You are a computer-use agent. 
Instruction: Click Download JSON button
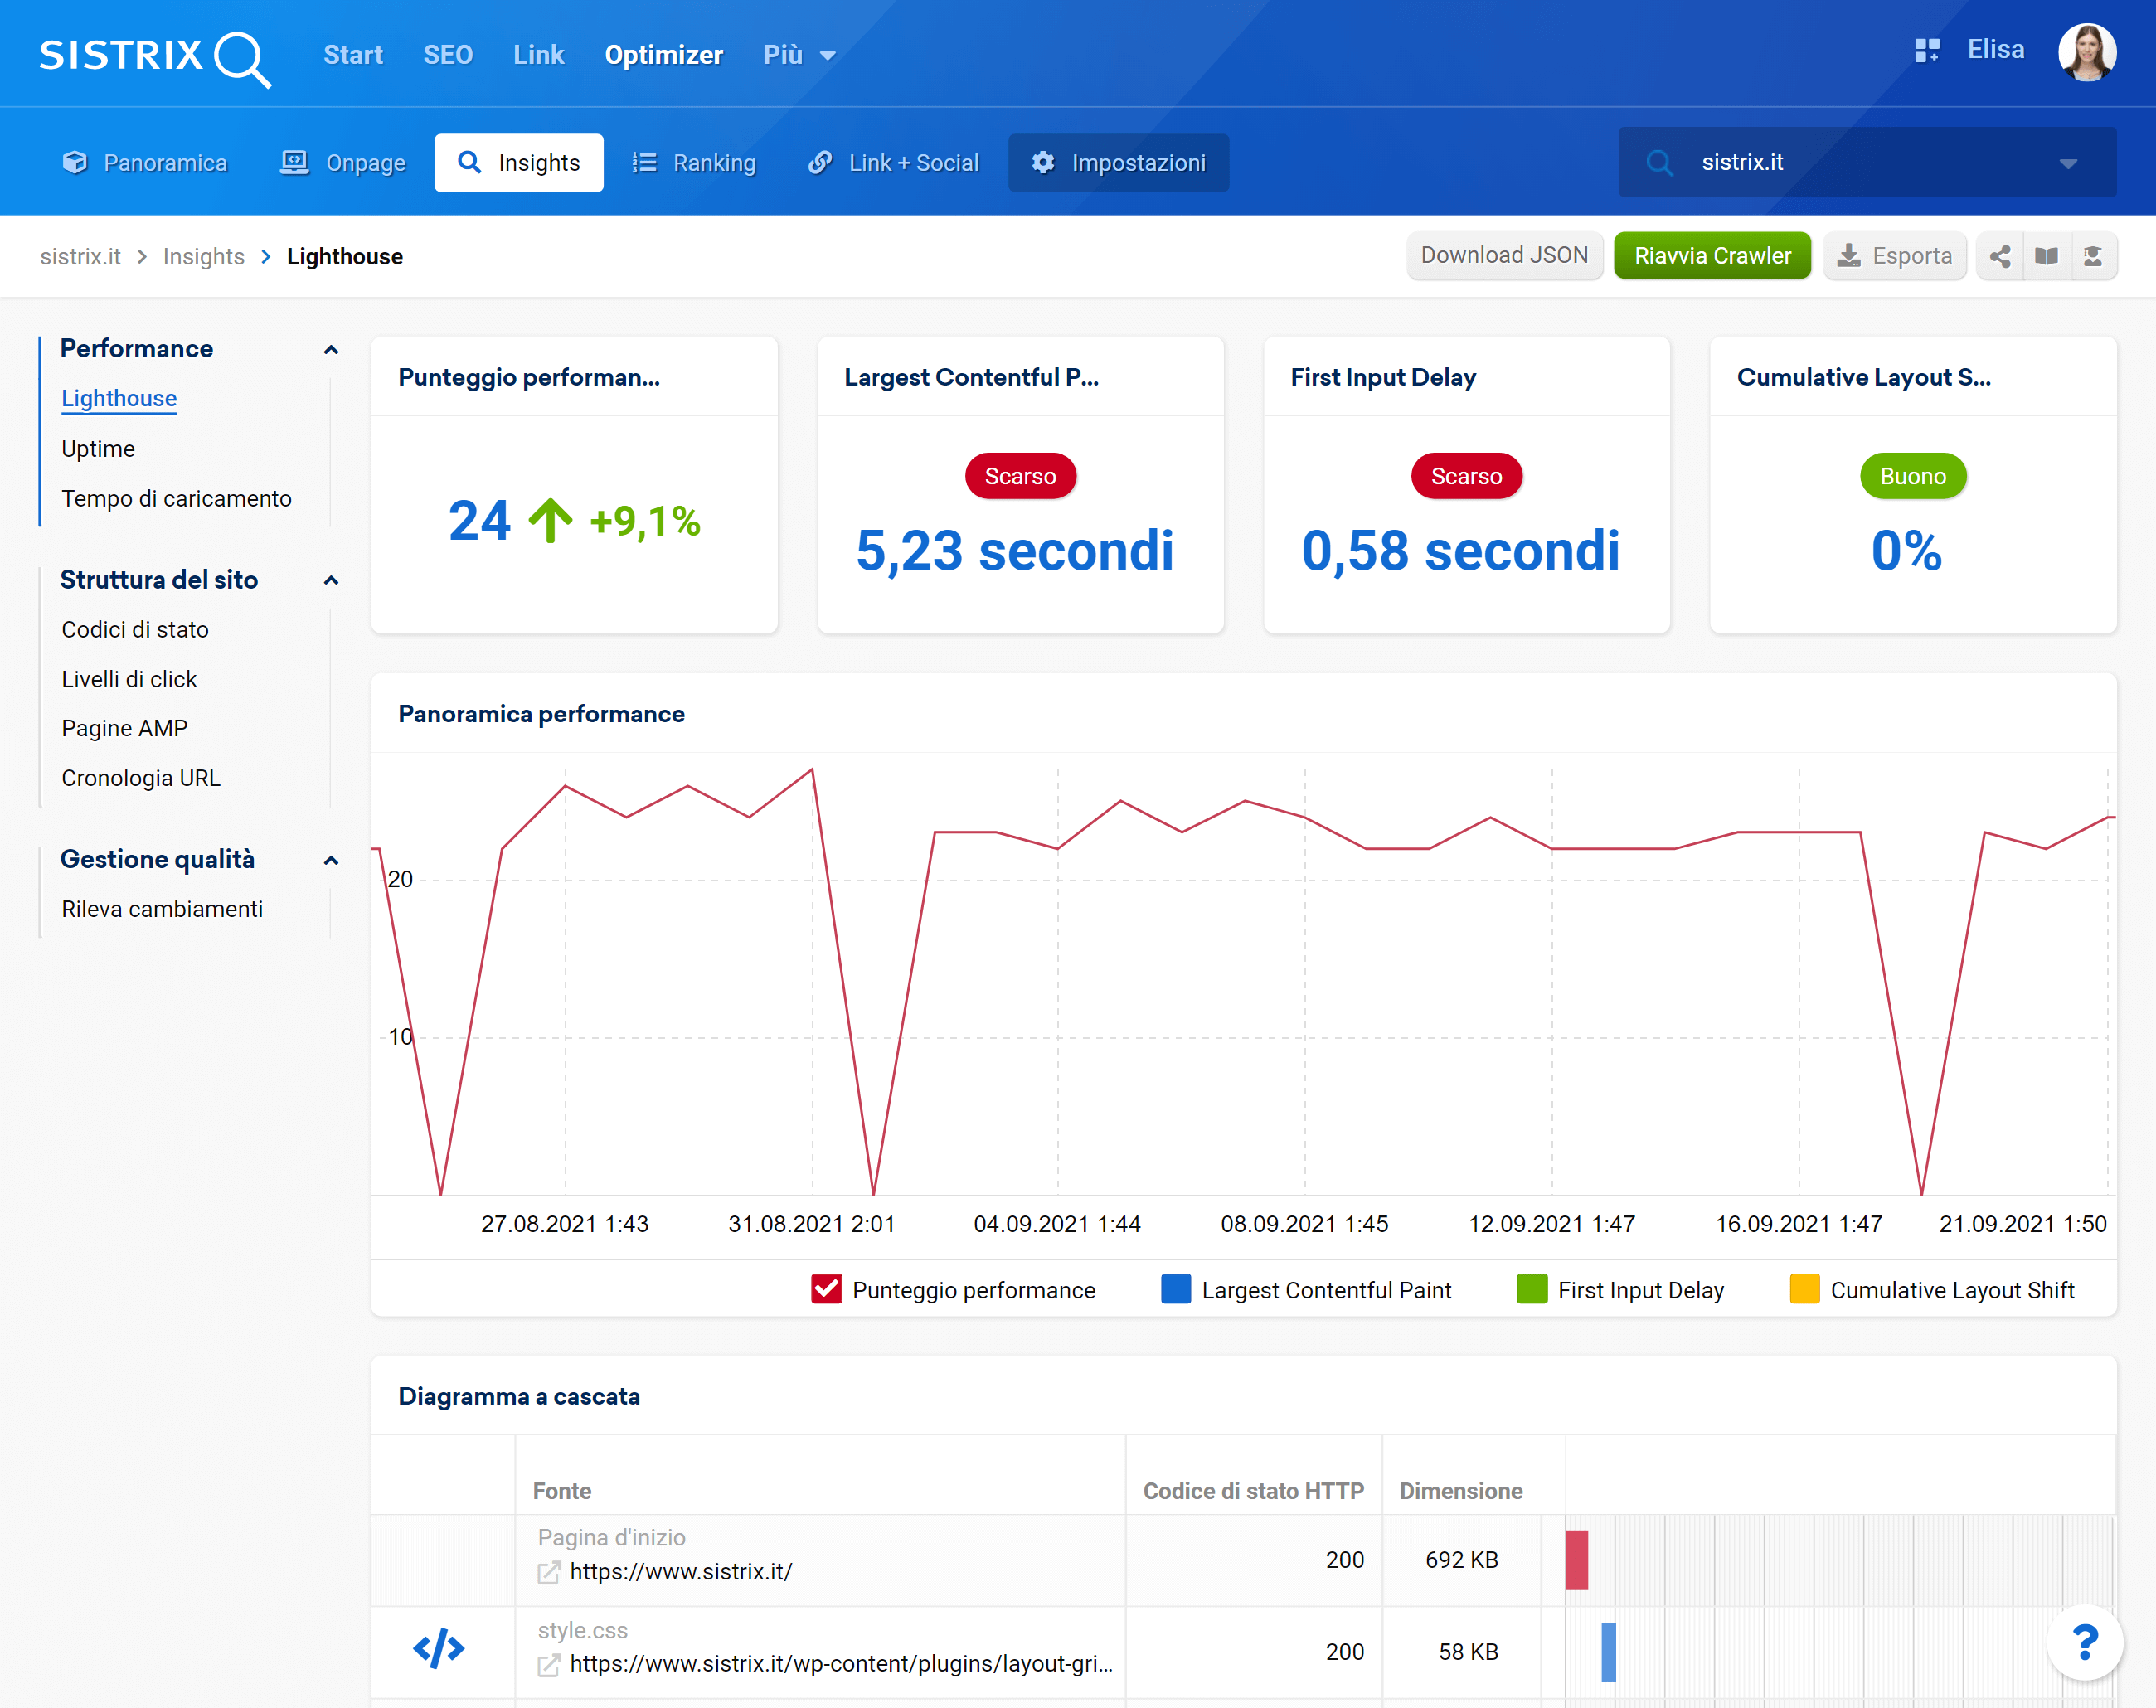tap(1505, 255)
